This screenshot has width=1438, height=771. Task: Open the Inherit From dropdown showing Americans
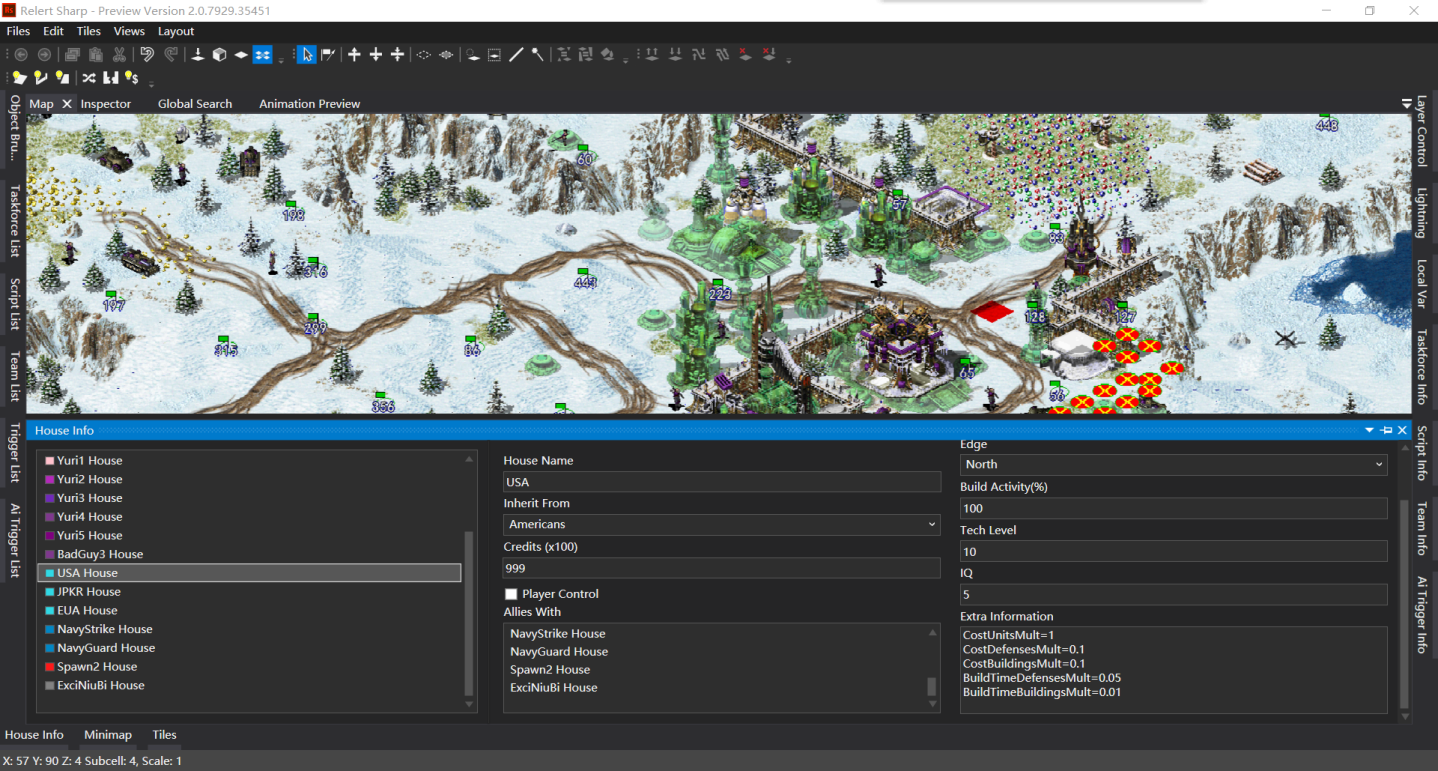722,524
